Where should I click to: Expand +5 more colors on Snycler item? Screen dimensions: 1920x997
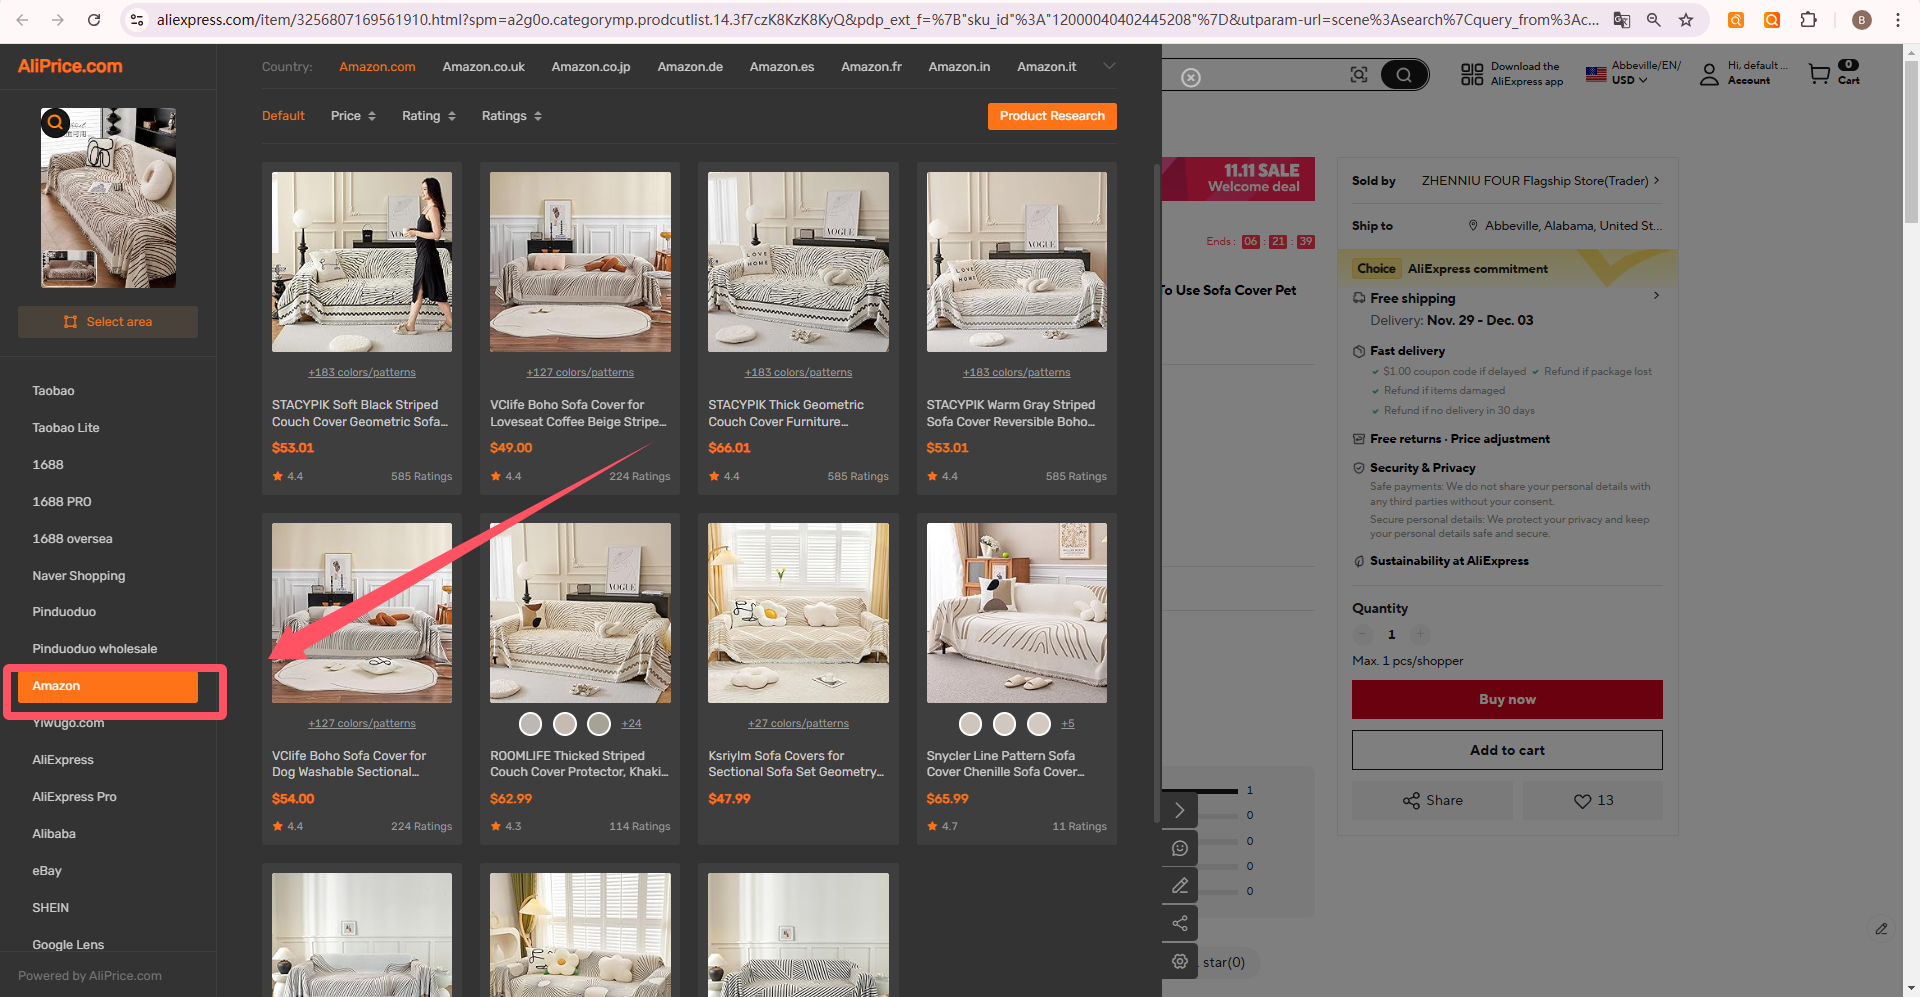pos(1067,723)
